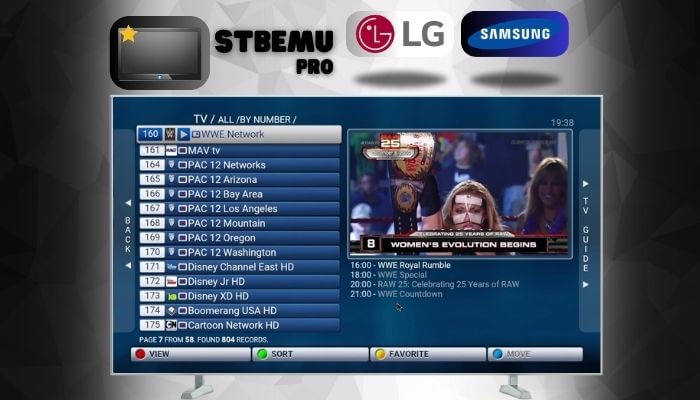Click the 18:00 WWE Special program entry
Viewport: 700px width, 400px height.
(388, 275)
